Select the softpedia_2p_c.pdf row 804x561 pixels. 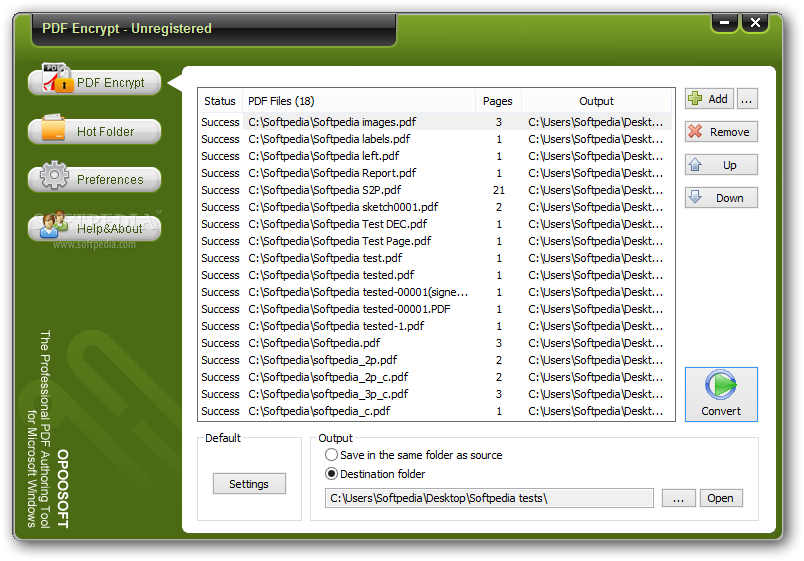(436, 377)
